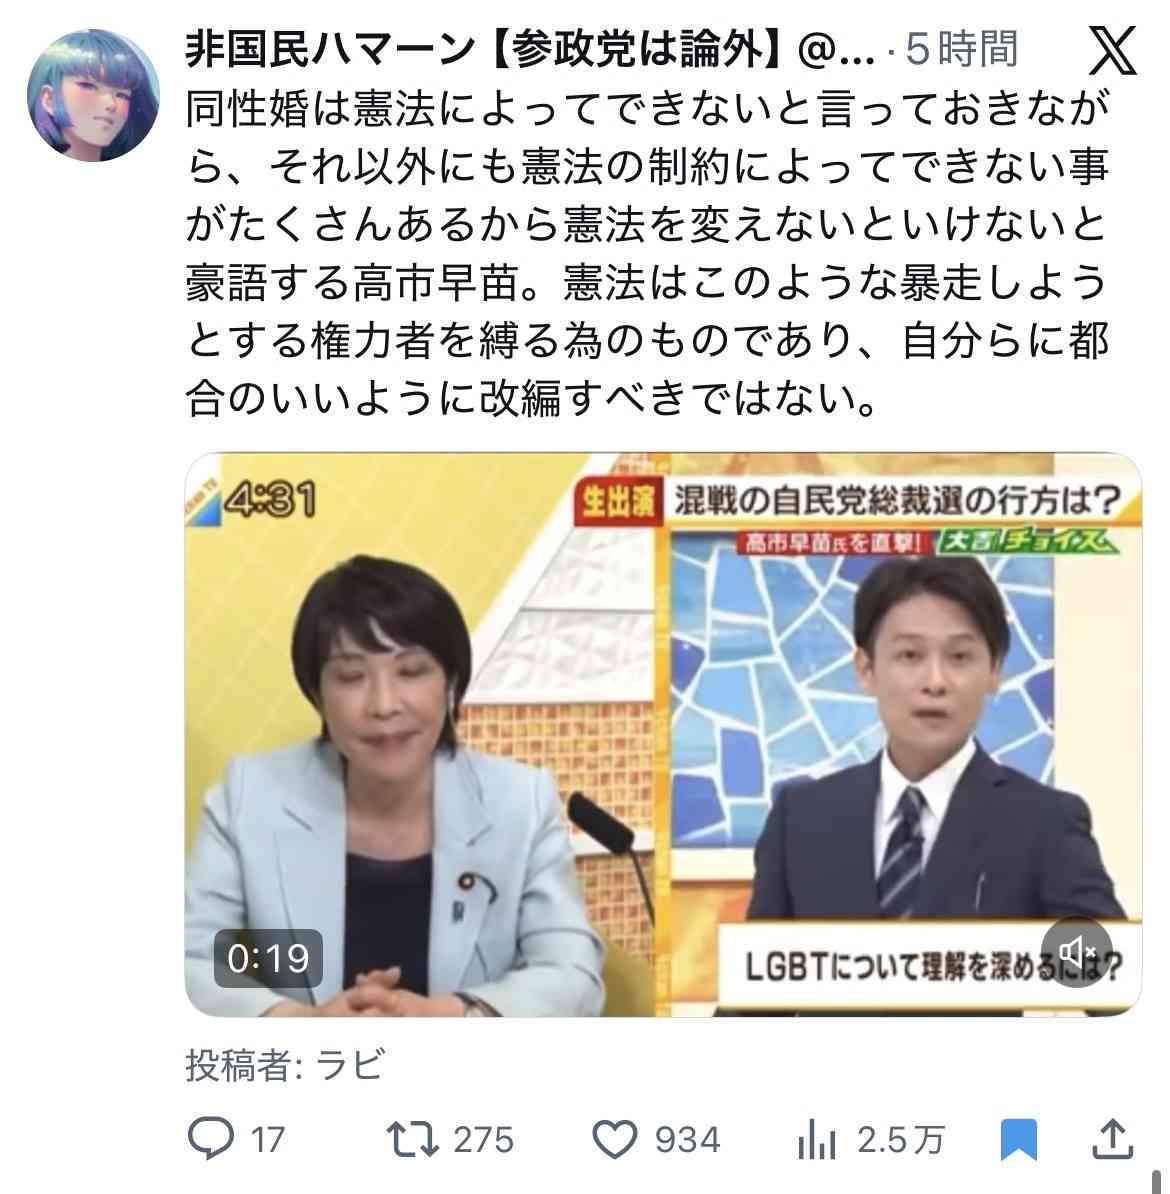
Task: Repost using the retweet arrows icon
Action: [412, 1139]
